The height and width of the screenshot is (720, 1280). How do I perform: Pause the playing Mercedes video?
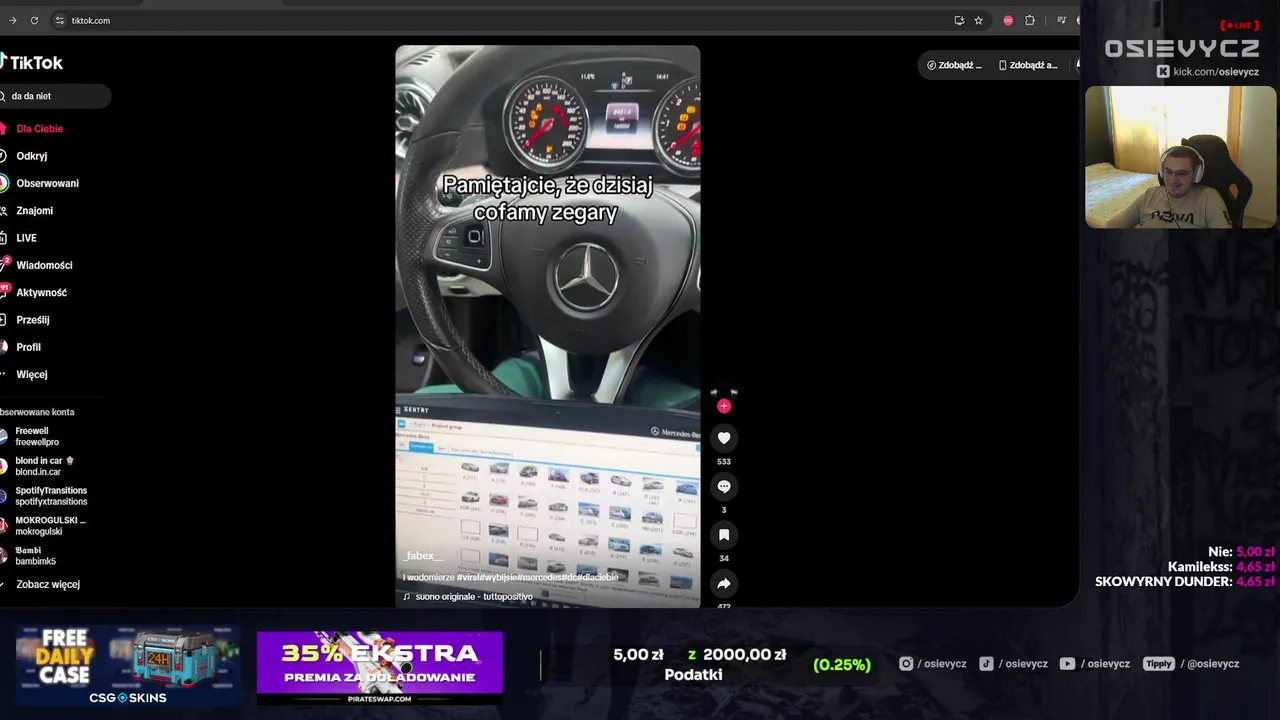tap(548, 326)
